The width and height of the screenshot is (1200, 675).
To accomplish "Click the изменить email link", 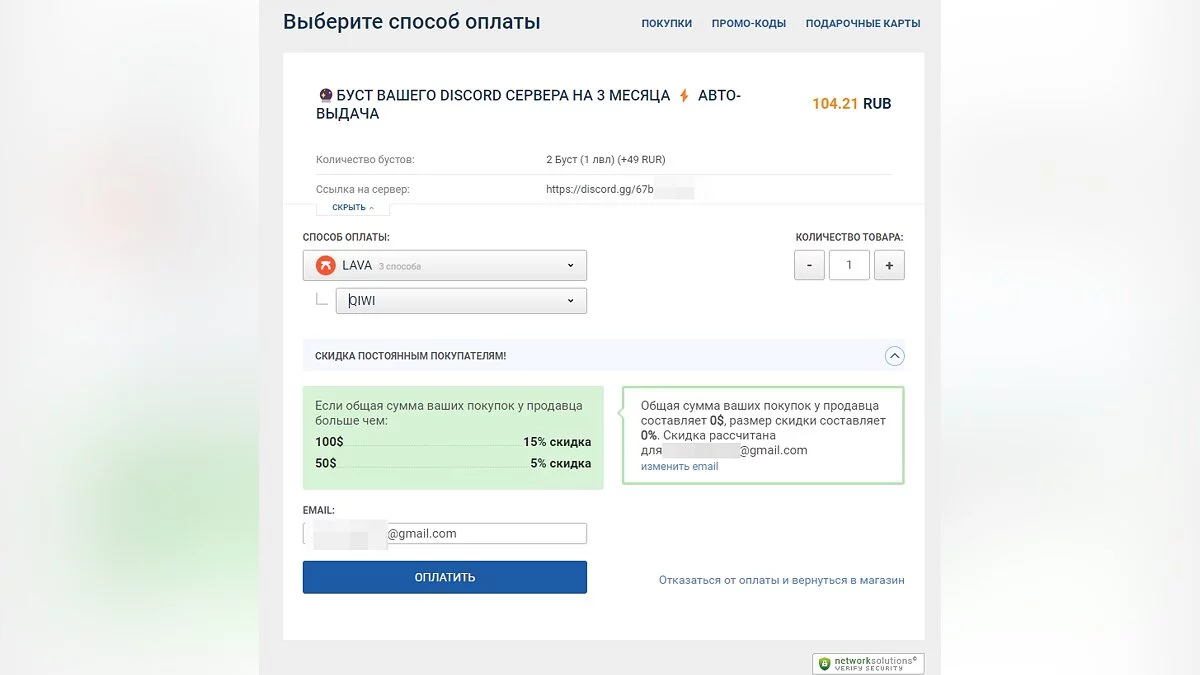I will click(x=679, y=467).
